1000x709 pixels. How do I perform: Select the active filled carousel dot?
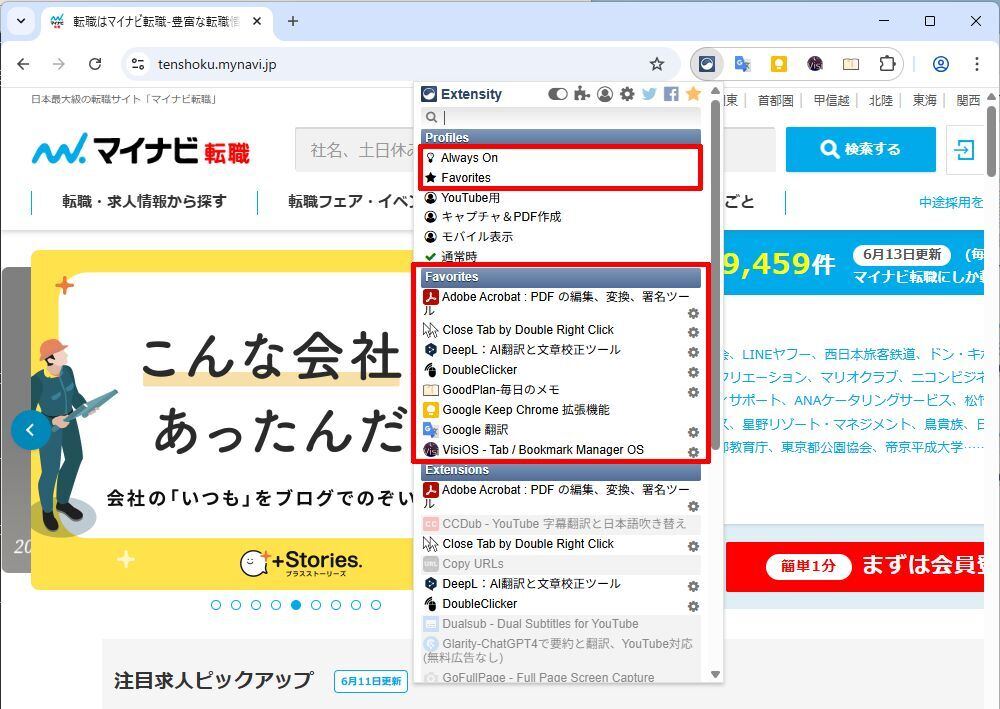point(296,604)
